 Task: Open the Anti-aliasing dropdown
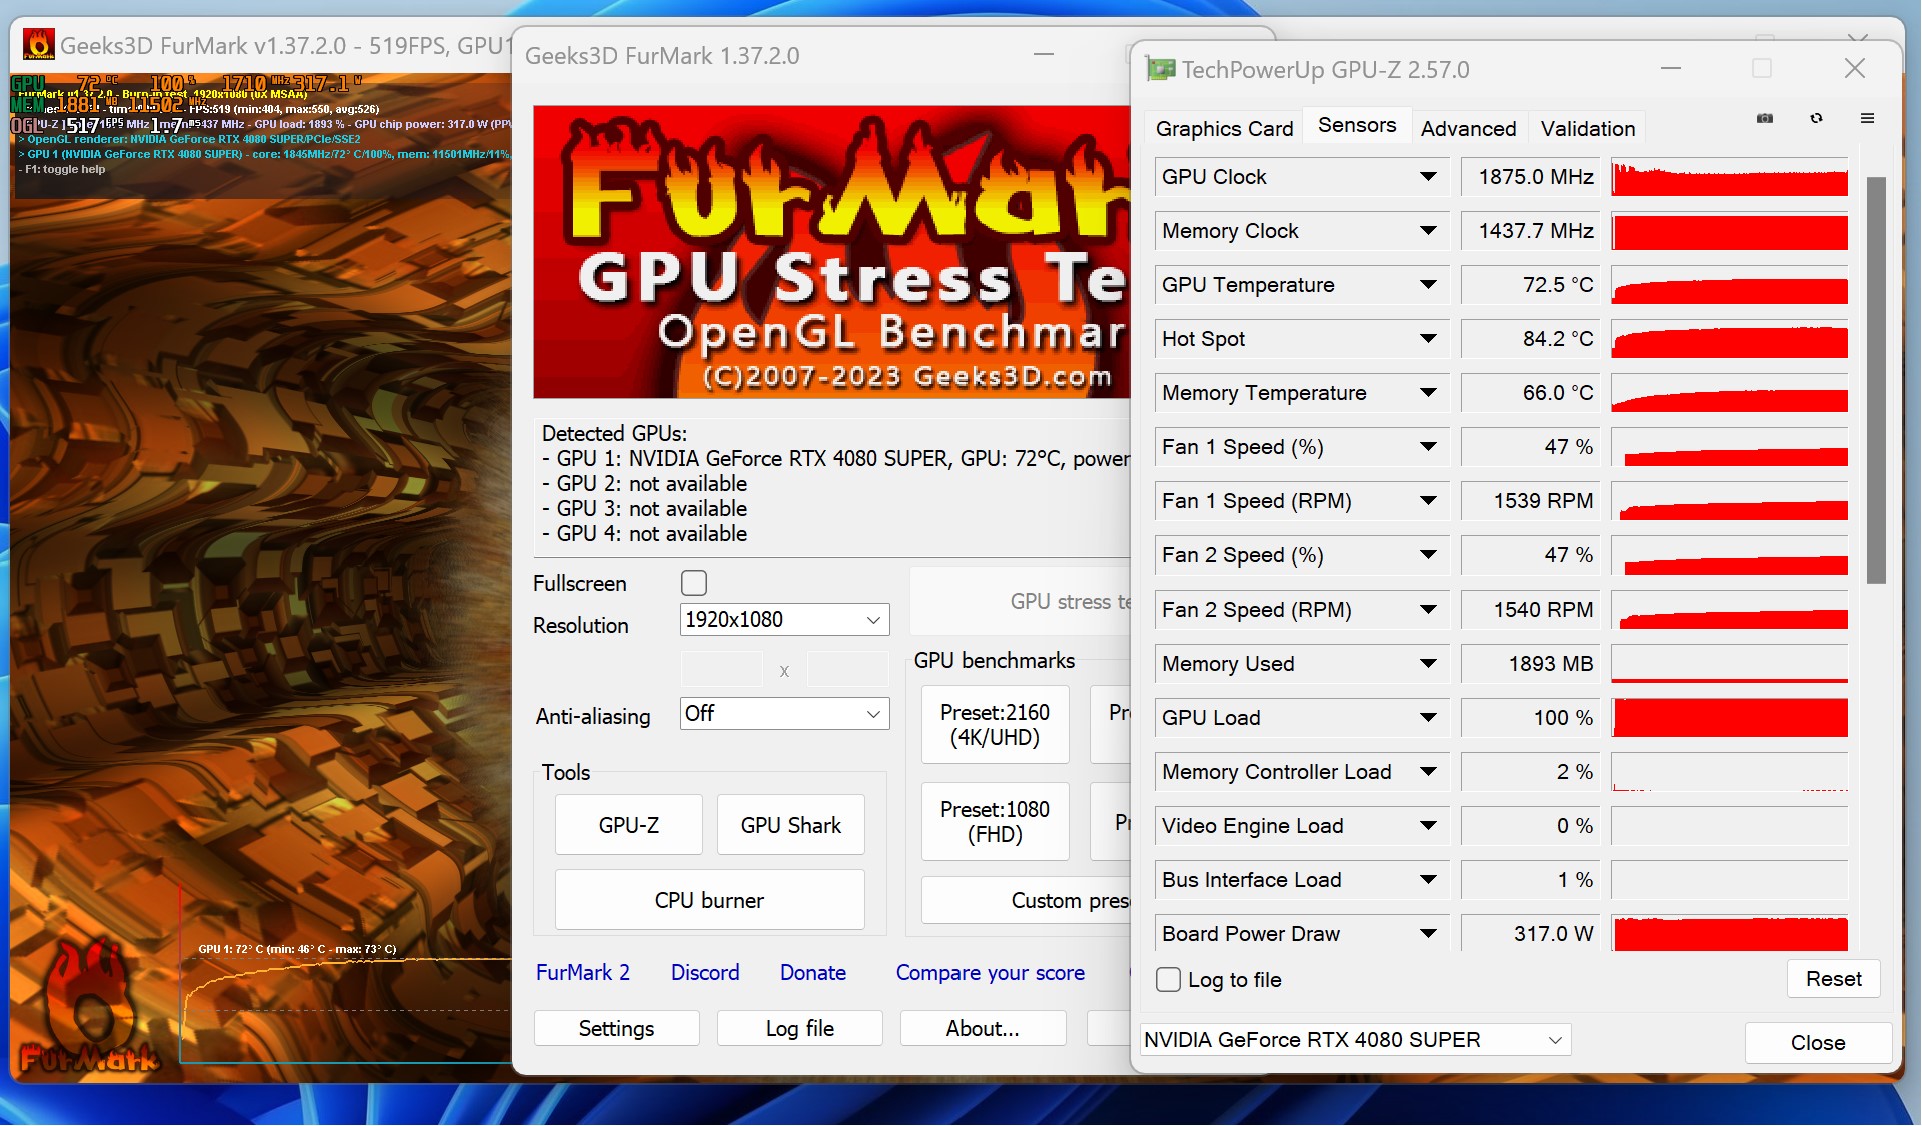click(x=784, y=714)
